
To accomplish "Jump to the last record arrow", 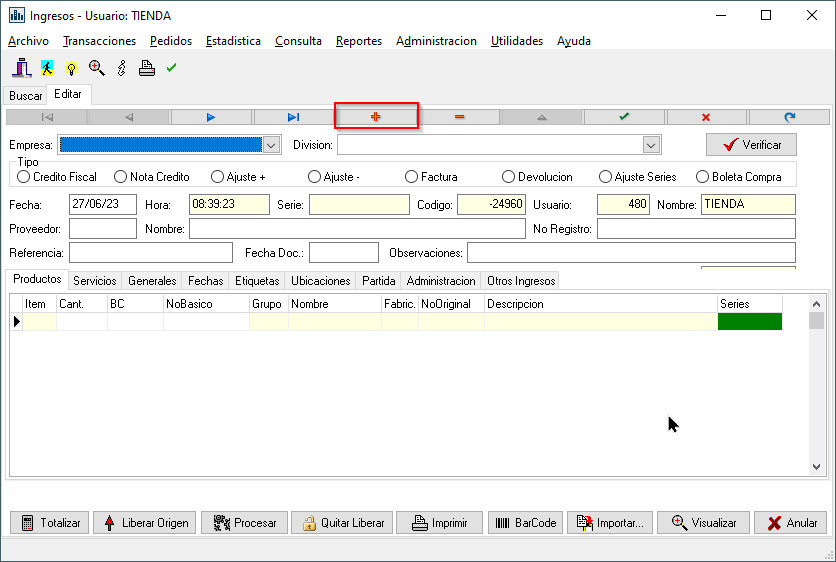I will coord(293,117).
